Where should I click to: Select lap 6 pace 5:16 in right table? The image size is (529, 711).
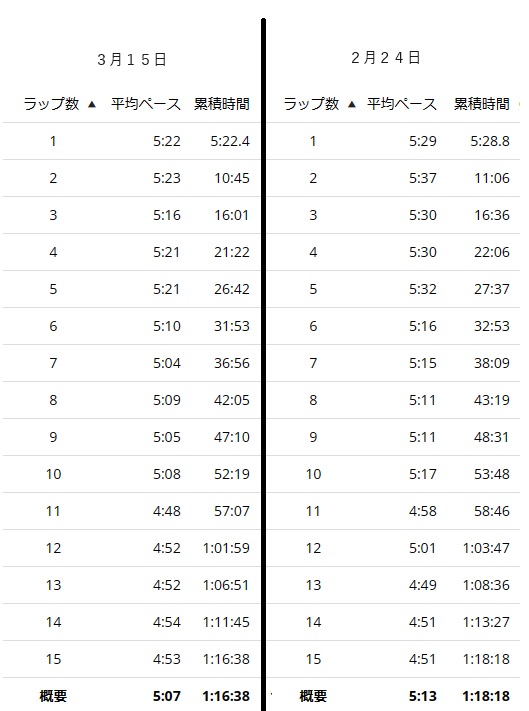click(422, 326)
